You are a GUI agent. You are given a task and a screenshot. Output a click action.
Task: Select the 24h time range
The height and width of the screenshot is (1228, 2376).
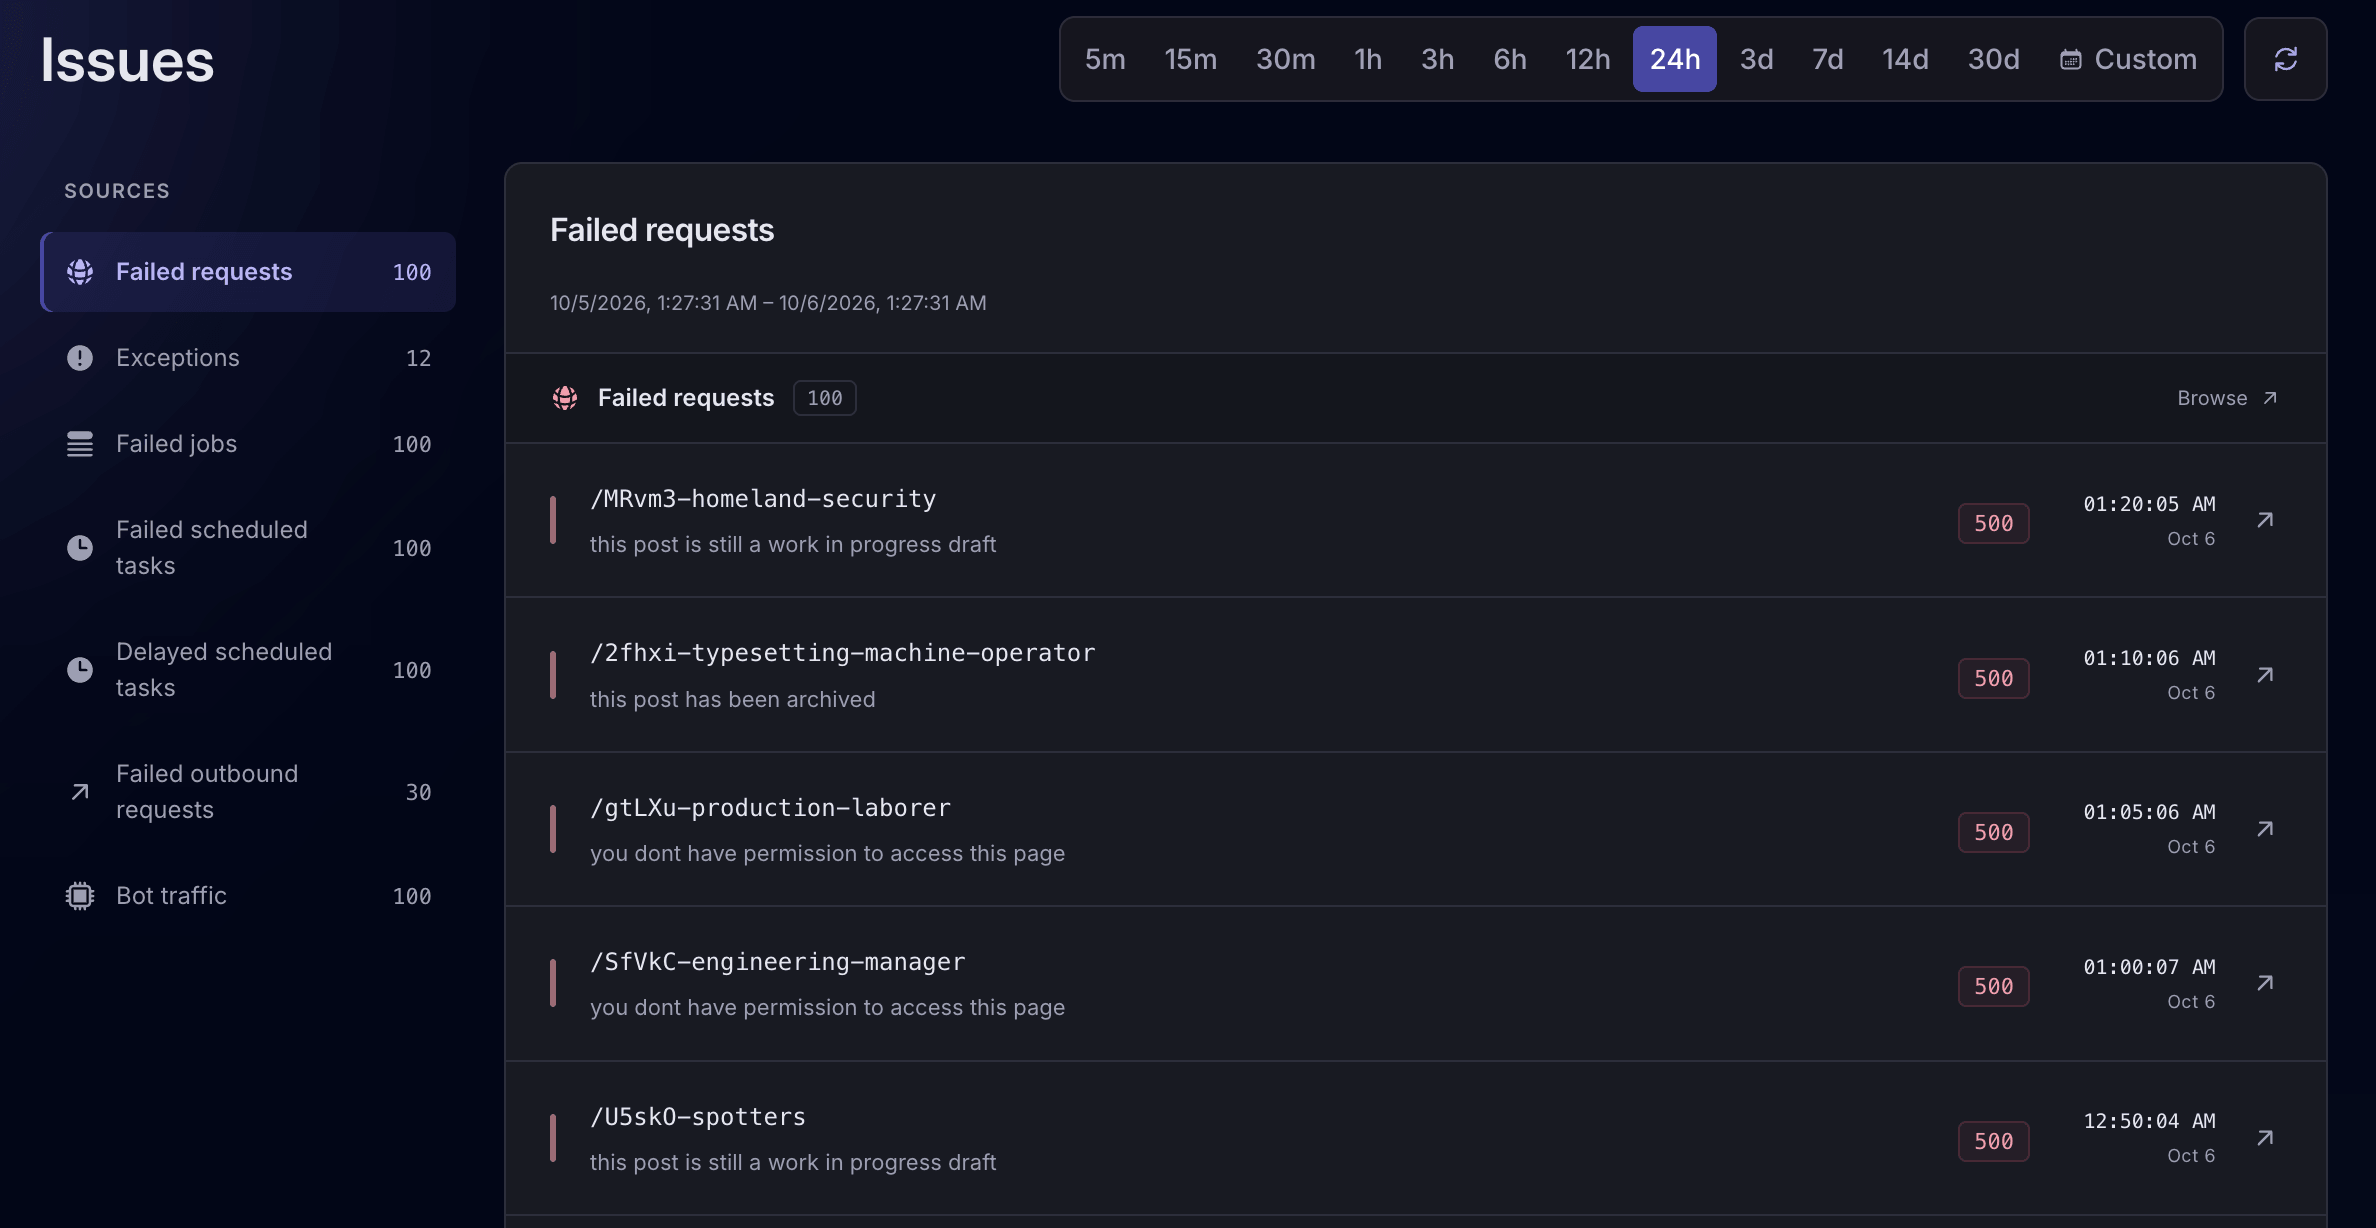click(1675, 59)
